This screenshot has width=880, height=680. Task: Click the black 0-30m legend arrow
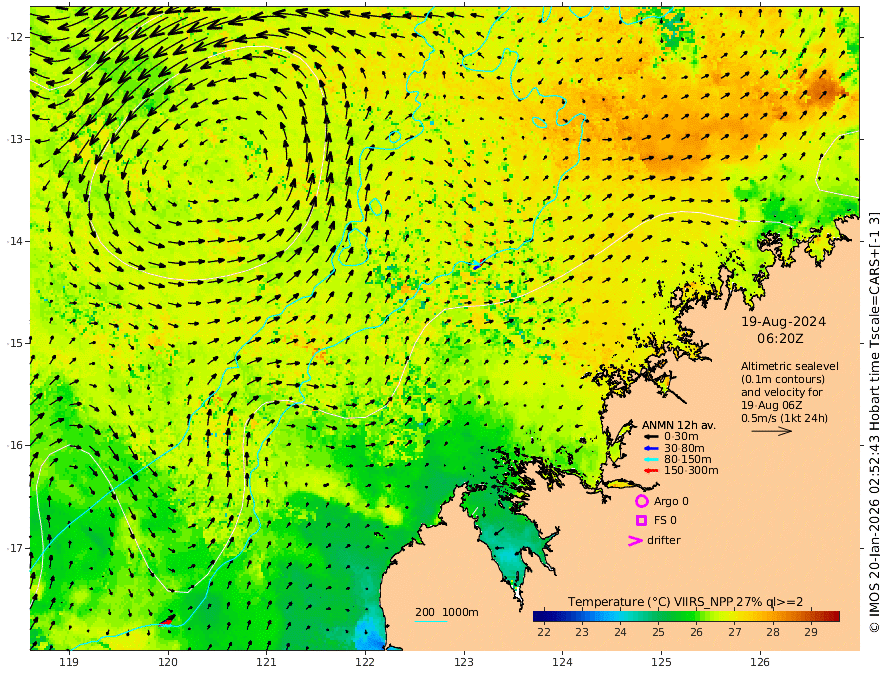tap(651, 437)
